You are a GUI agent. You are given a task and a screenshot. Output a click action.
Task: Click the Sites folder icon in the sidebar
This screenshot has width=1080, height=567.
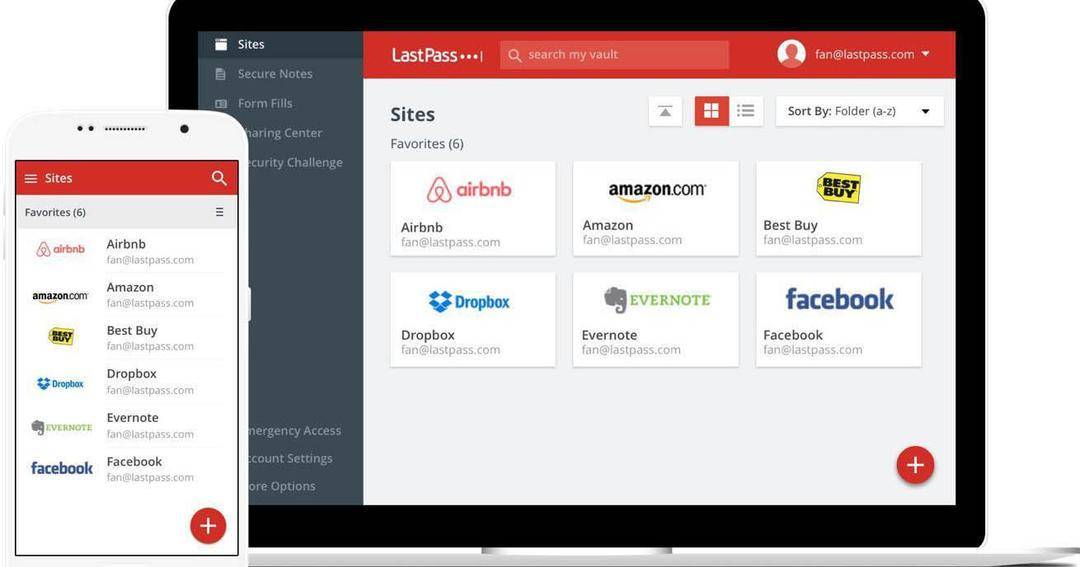tap(220, 44)
